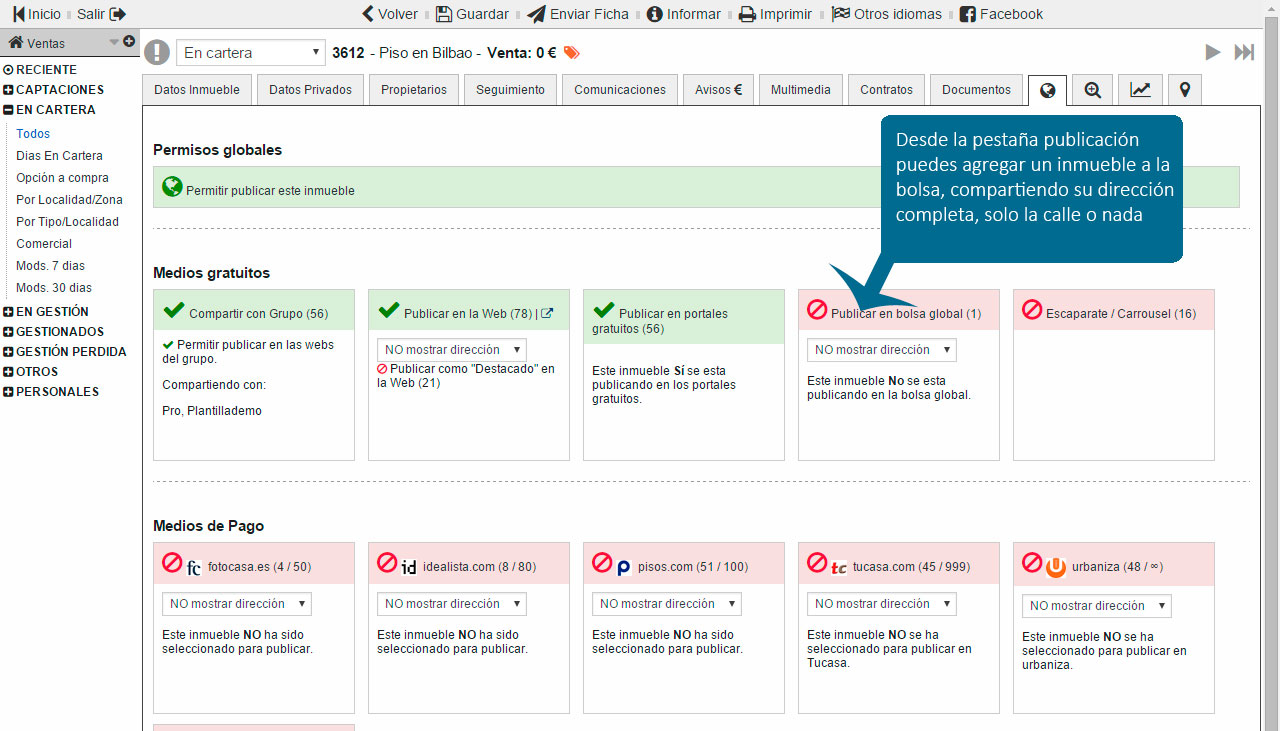Switch to the Avisos € tab
This screenshot has width=1280, height=731.
coord(719,90)
